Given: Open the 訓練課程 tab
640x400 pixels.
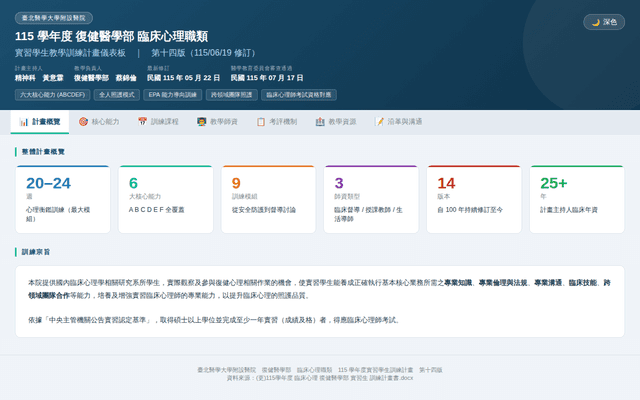Looking at the screenshot, I should pos(158,122).
